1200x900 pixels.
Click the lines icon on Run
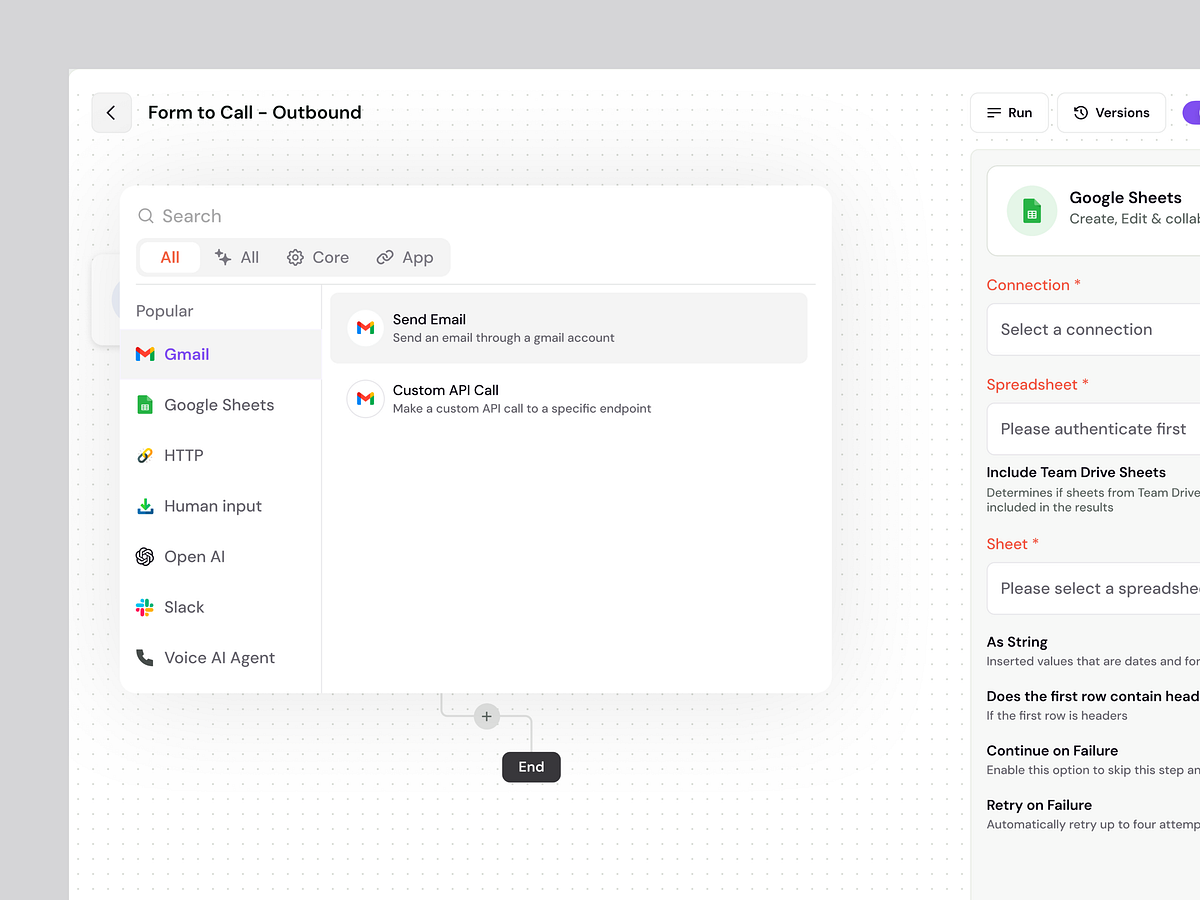994,113
